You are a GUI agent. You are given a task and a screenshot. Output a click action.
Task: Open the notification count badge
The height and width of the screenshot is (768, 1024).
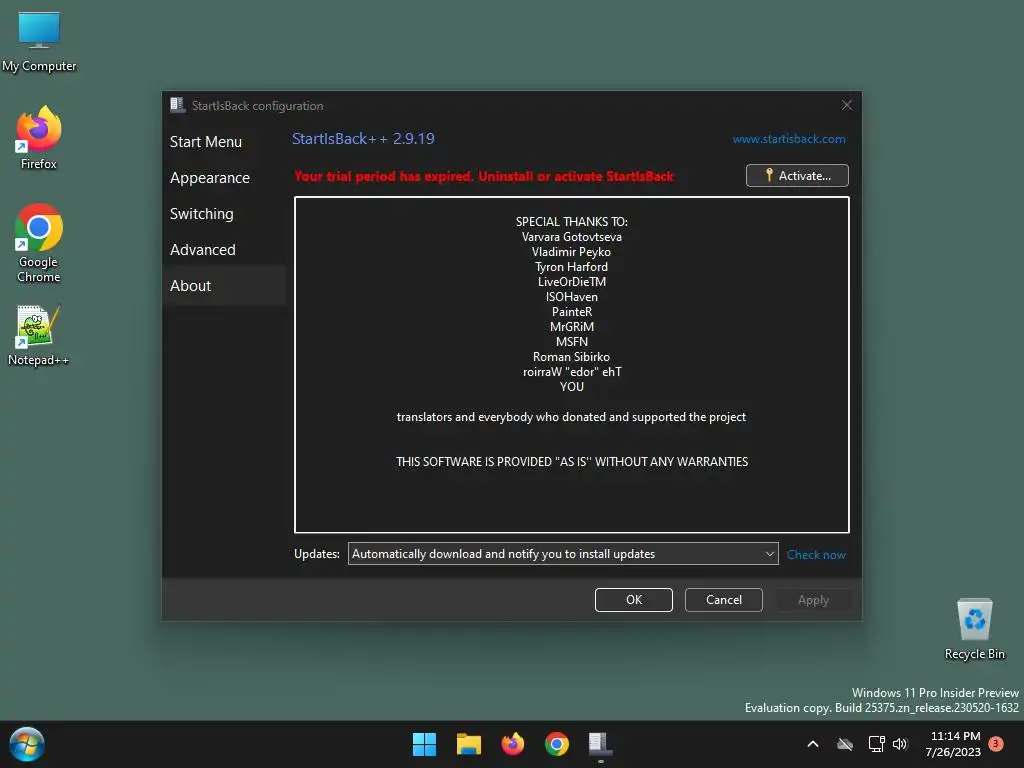point(996,744)
